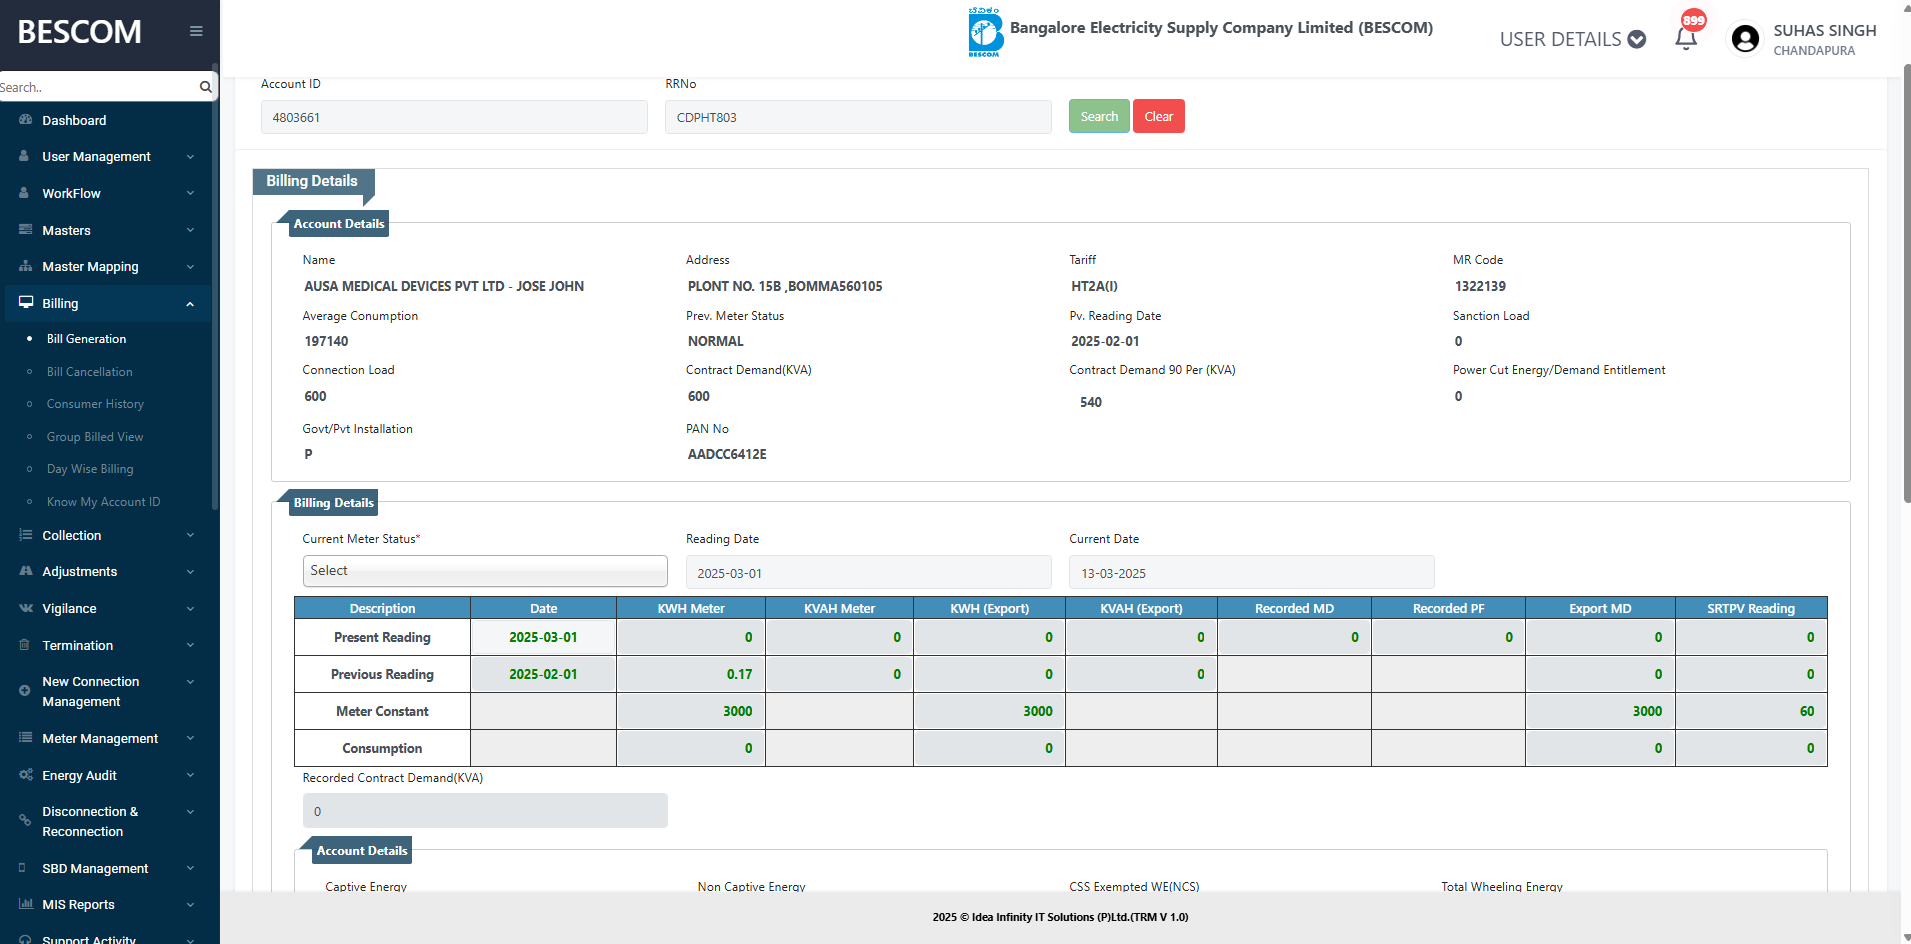1911x944 pixels.
Task: Toggle the hamburger sidebar menu icon
Action: (x=196, y=31)
